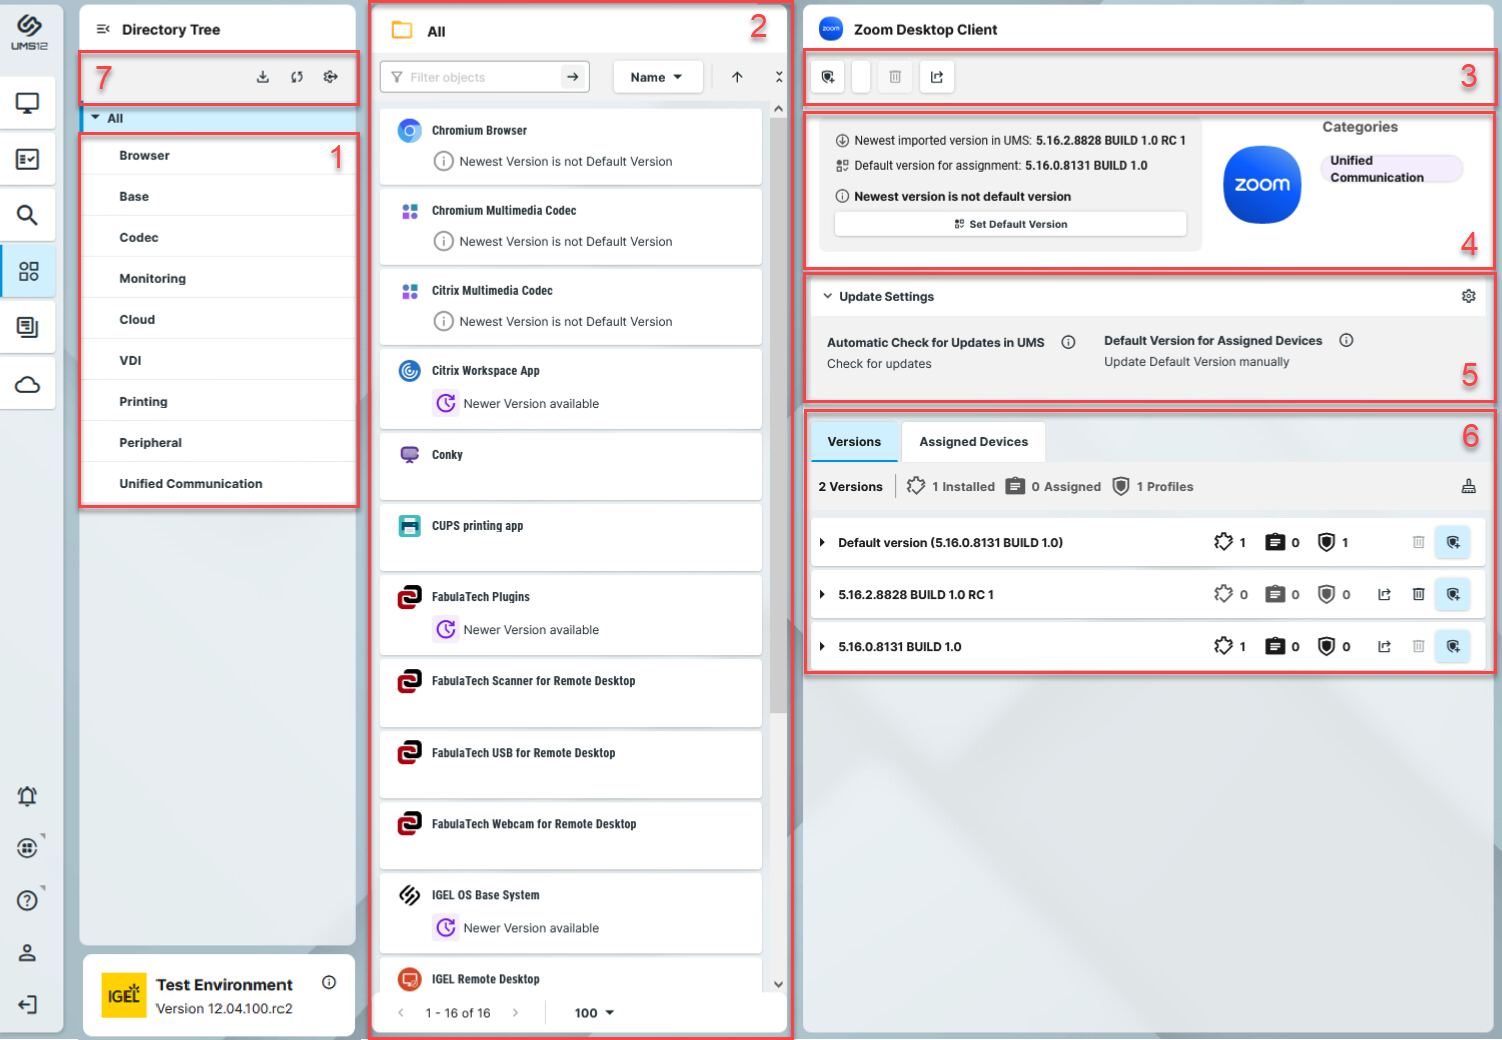The width and height of the screenshot is (1502, 1040).
Task: Click the export icon in Zoom toolbar
Action: [x=937, y=77]
